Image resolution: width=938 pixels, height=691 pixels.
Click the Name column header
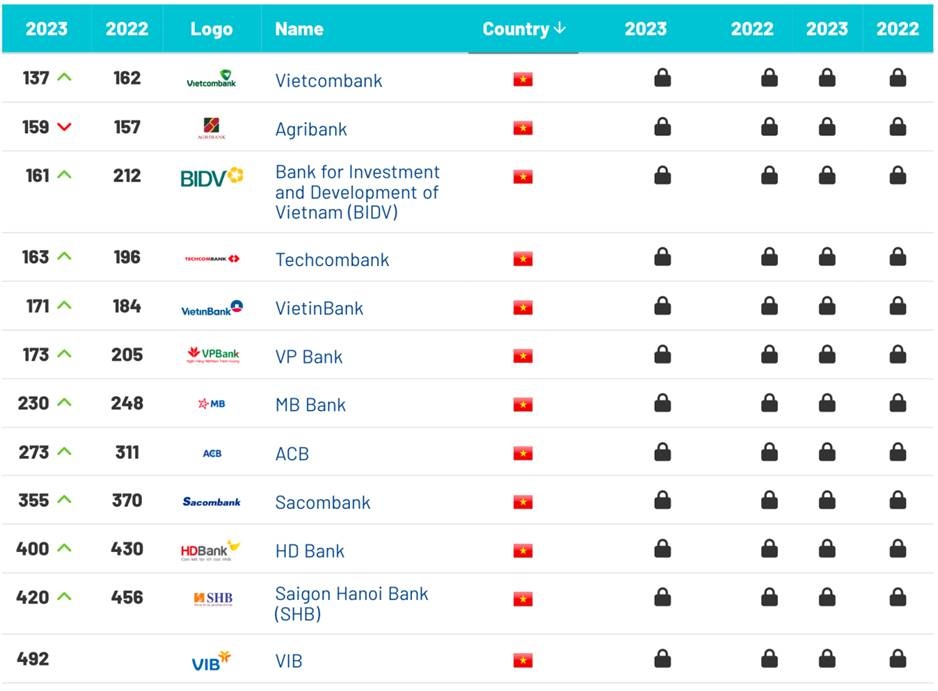[299, 29]
